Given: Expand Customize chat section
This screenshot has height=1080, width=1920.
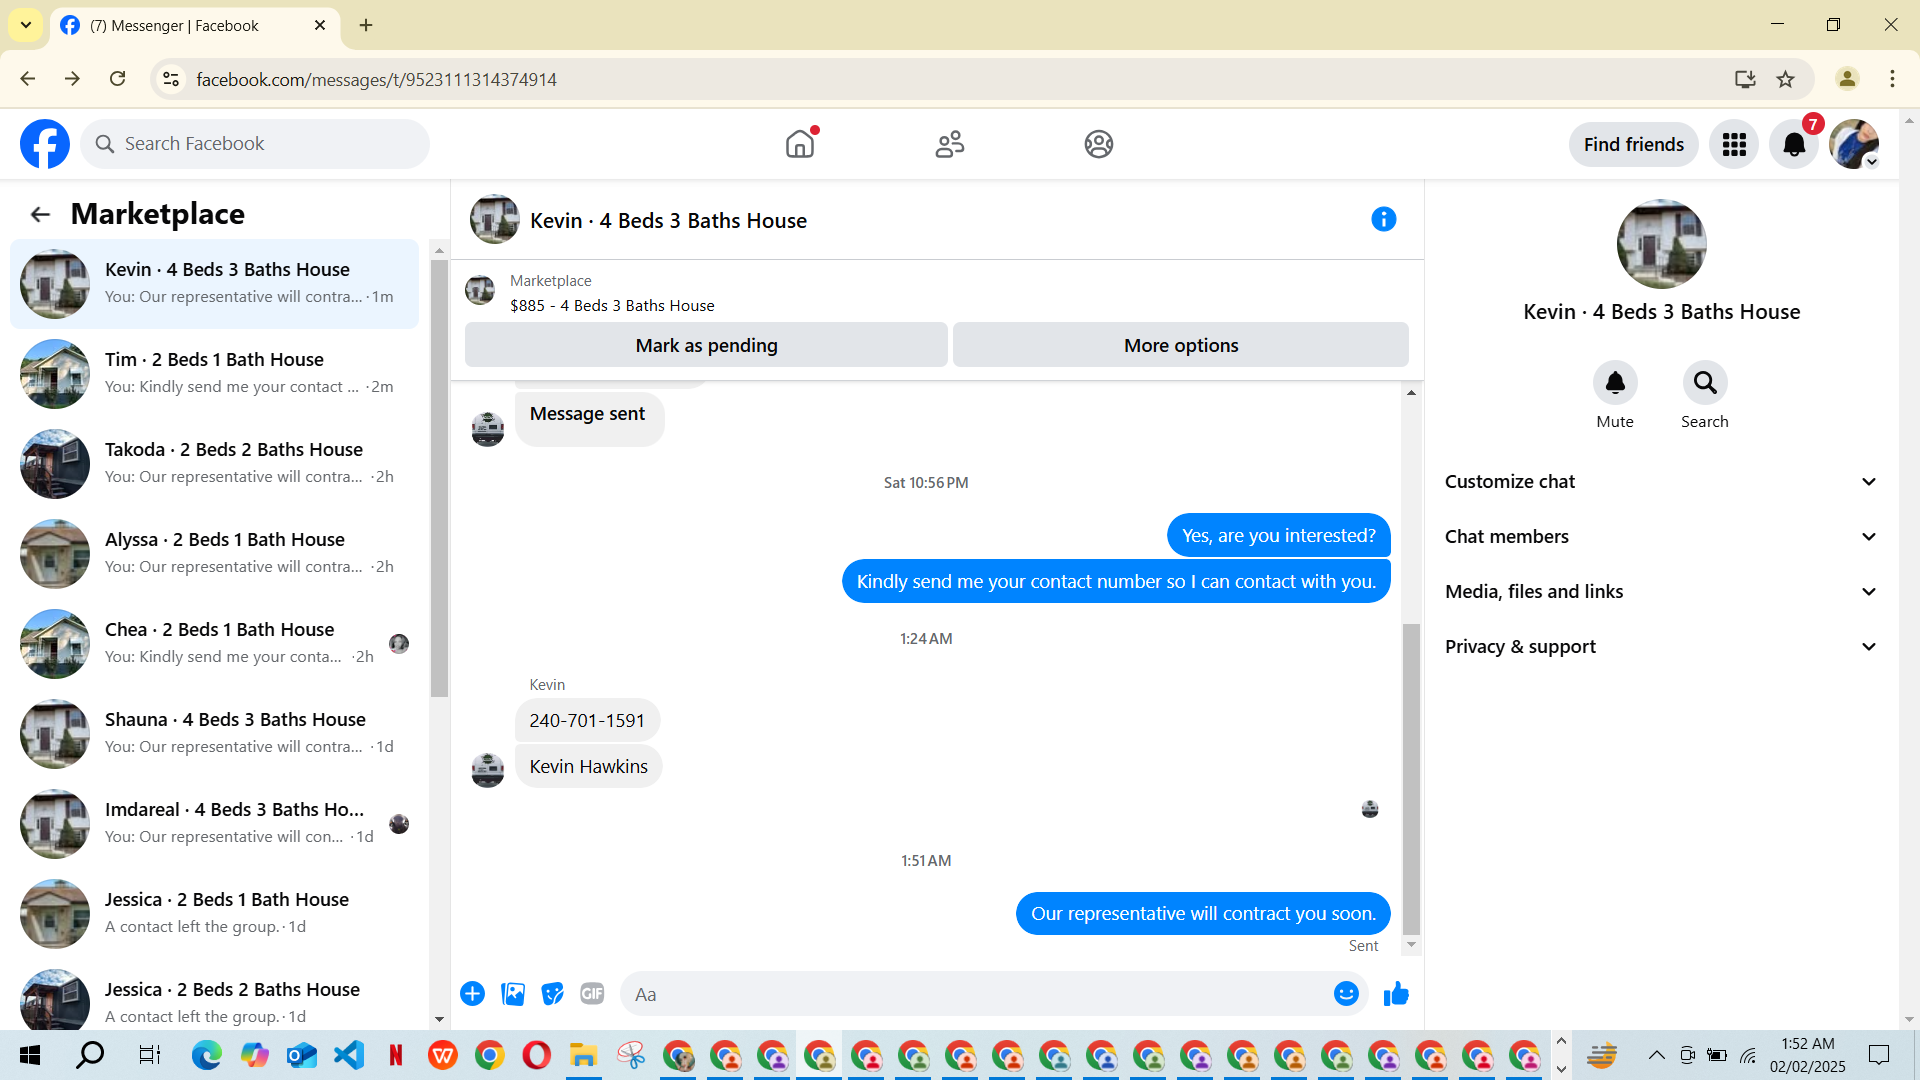Looking at the screenshot, I should [1661, 482].
